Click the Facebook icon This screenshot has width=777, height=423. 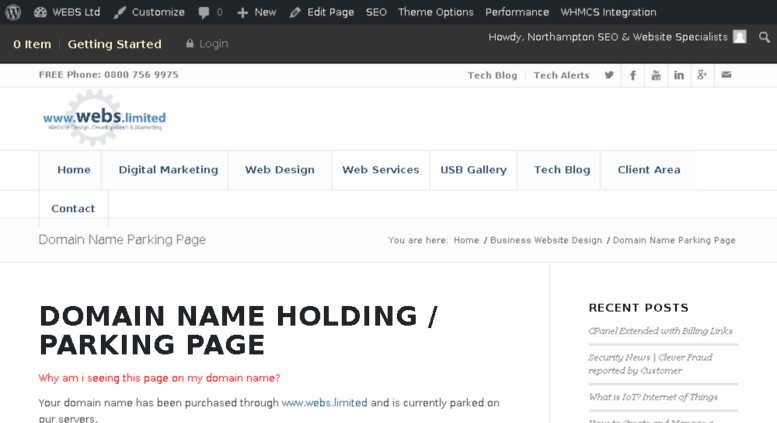[633, 75]
